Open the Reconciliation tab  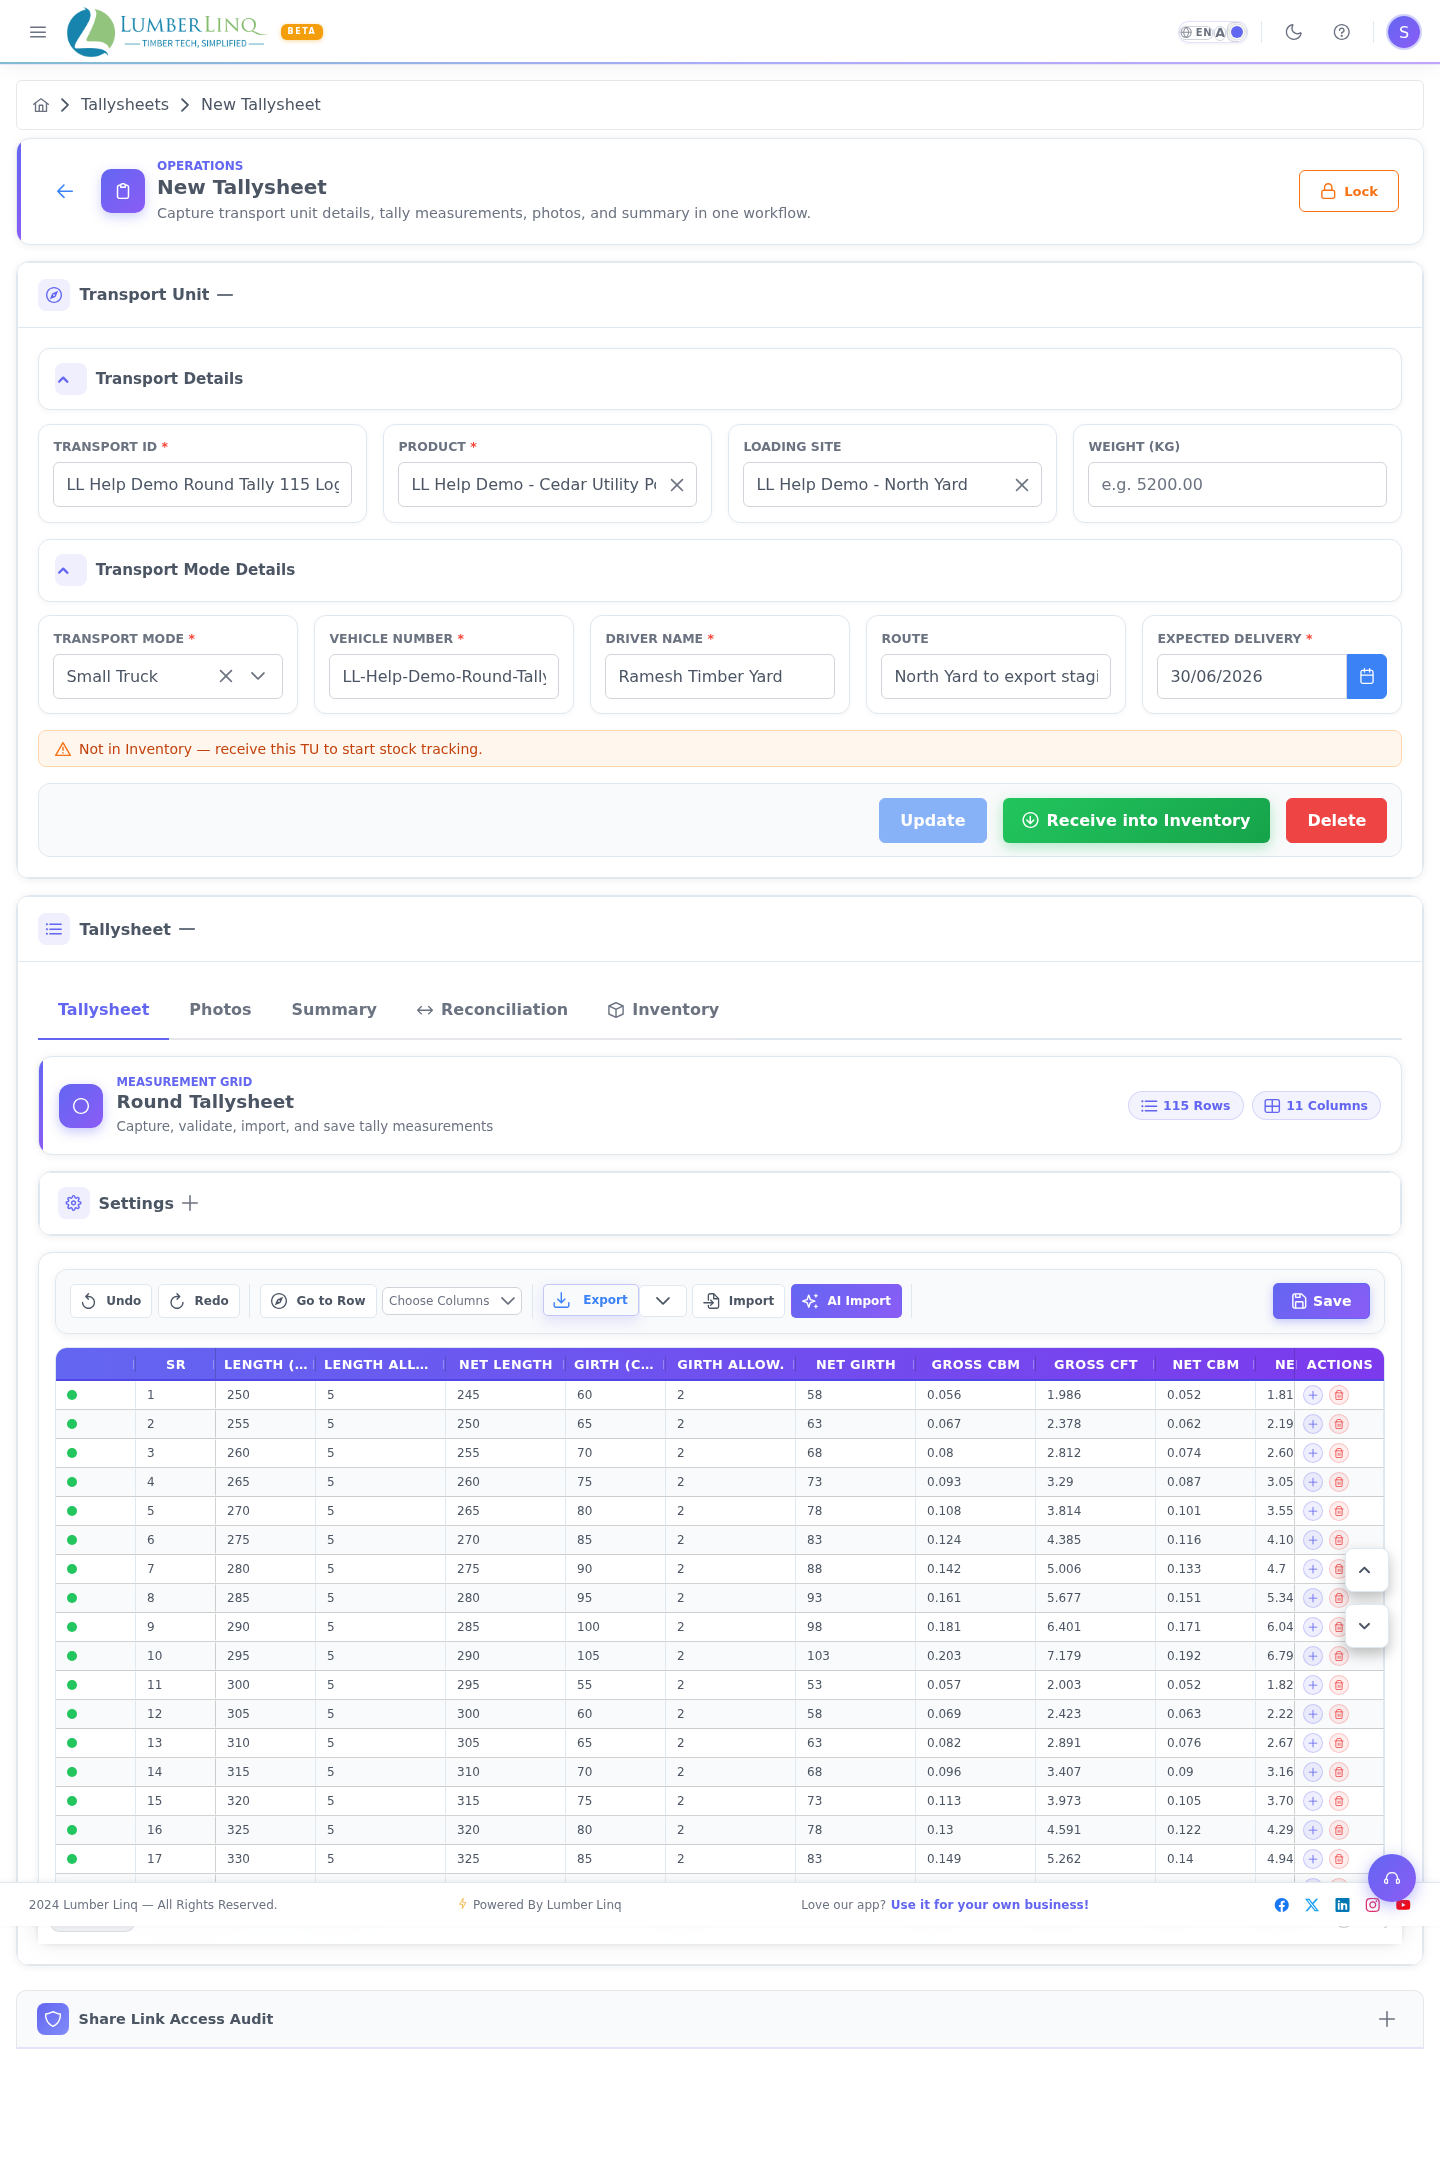492,1010
